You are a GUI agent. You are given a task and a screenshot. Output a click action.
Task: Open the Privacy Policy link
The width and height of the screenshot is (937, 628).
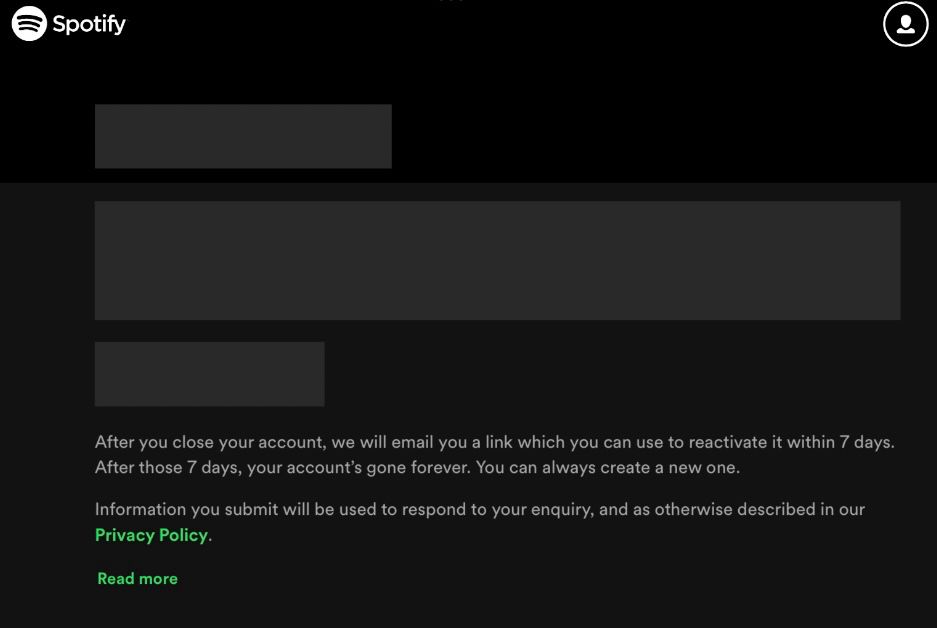[x=151, y=535]
